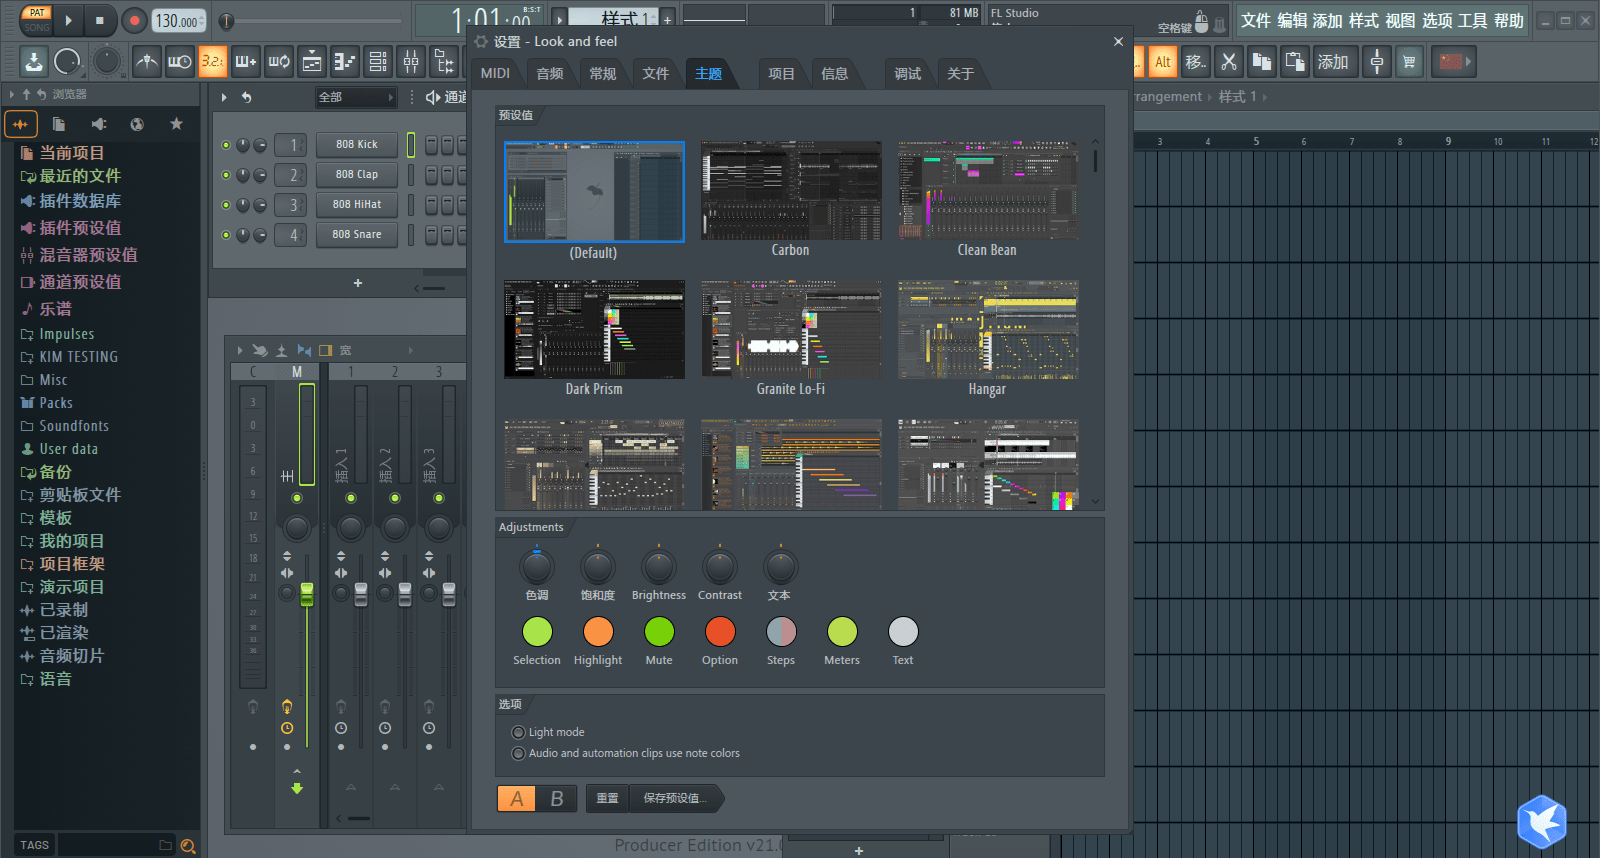The height and width of the screenshot is (858, 1600).
Task: Switch to the '项目' settings tab
Action: (x=781, y=73)
